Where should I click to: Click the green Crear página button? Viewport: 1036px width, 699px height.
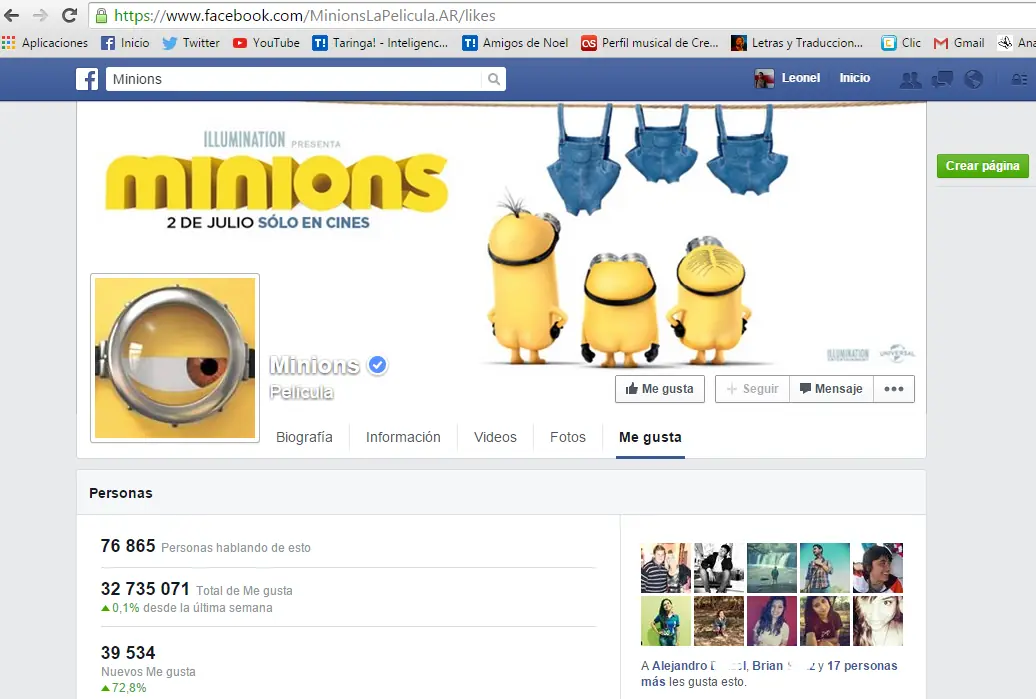982,166
